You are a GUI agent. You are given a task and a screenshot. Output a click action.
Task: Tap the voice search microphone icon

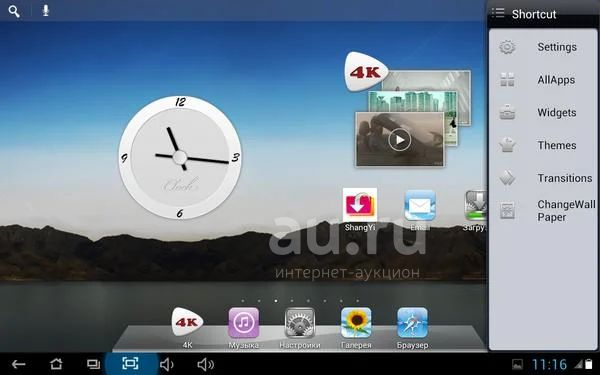(x=46, y=10)
